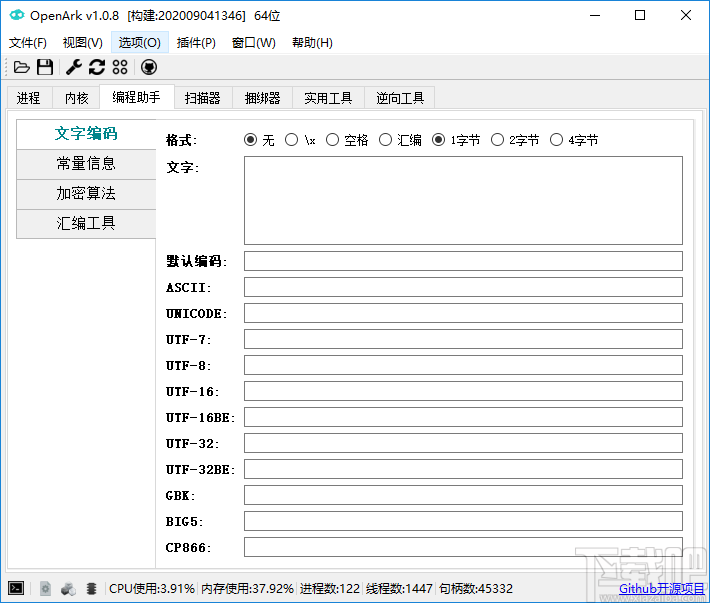This screenshot has height=603, width=710.
Task: Select the 汇编 format radio button
Action: point(400,140)
